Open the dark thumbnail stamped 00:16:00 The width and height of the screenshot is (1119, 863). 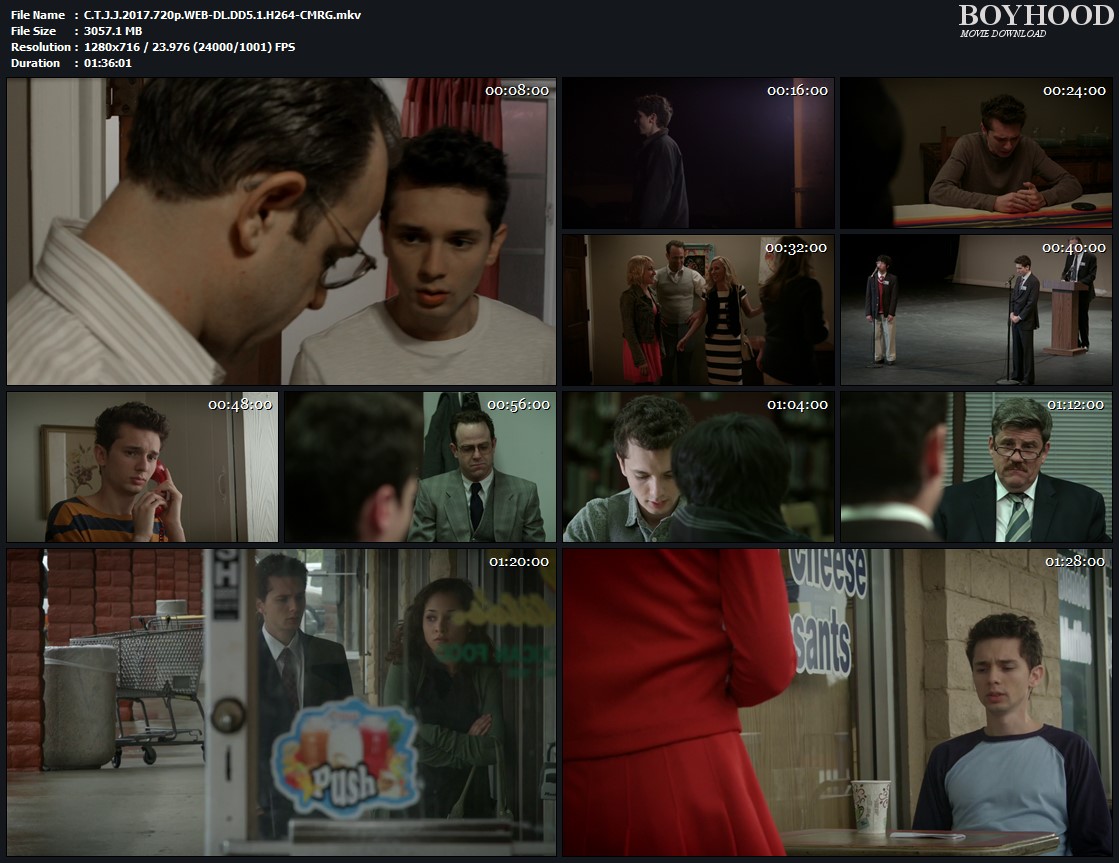point(697,153)
